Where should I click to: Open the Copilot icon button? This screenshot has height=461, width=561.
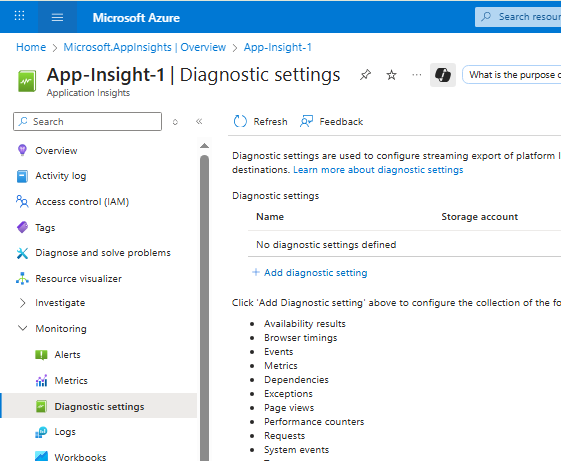point(443,75)
